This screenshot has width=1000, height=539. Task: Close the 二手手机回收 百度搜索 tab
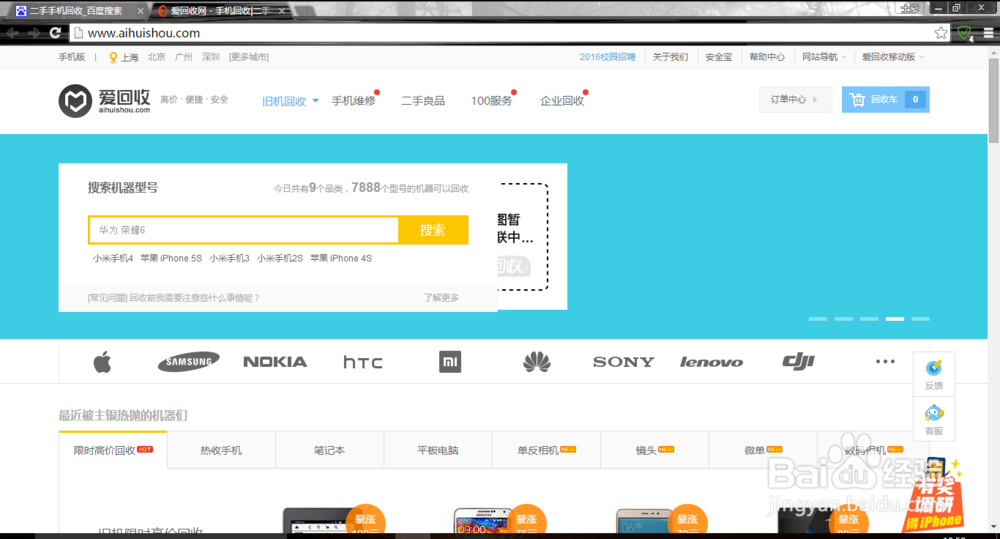click(x=140, y=11)
